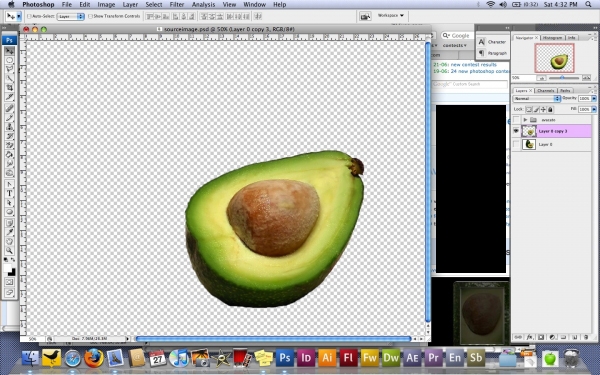Select the Magic Wand tool
The width and height of the screenshot is (600, 375).
point(10,78)
